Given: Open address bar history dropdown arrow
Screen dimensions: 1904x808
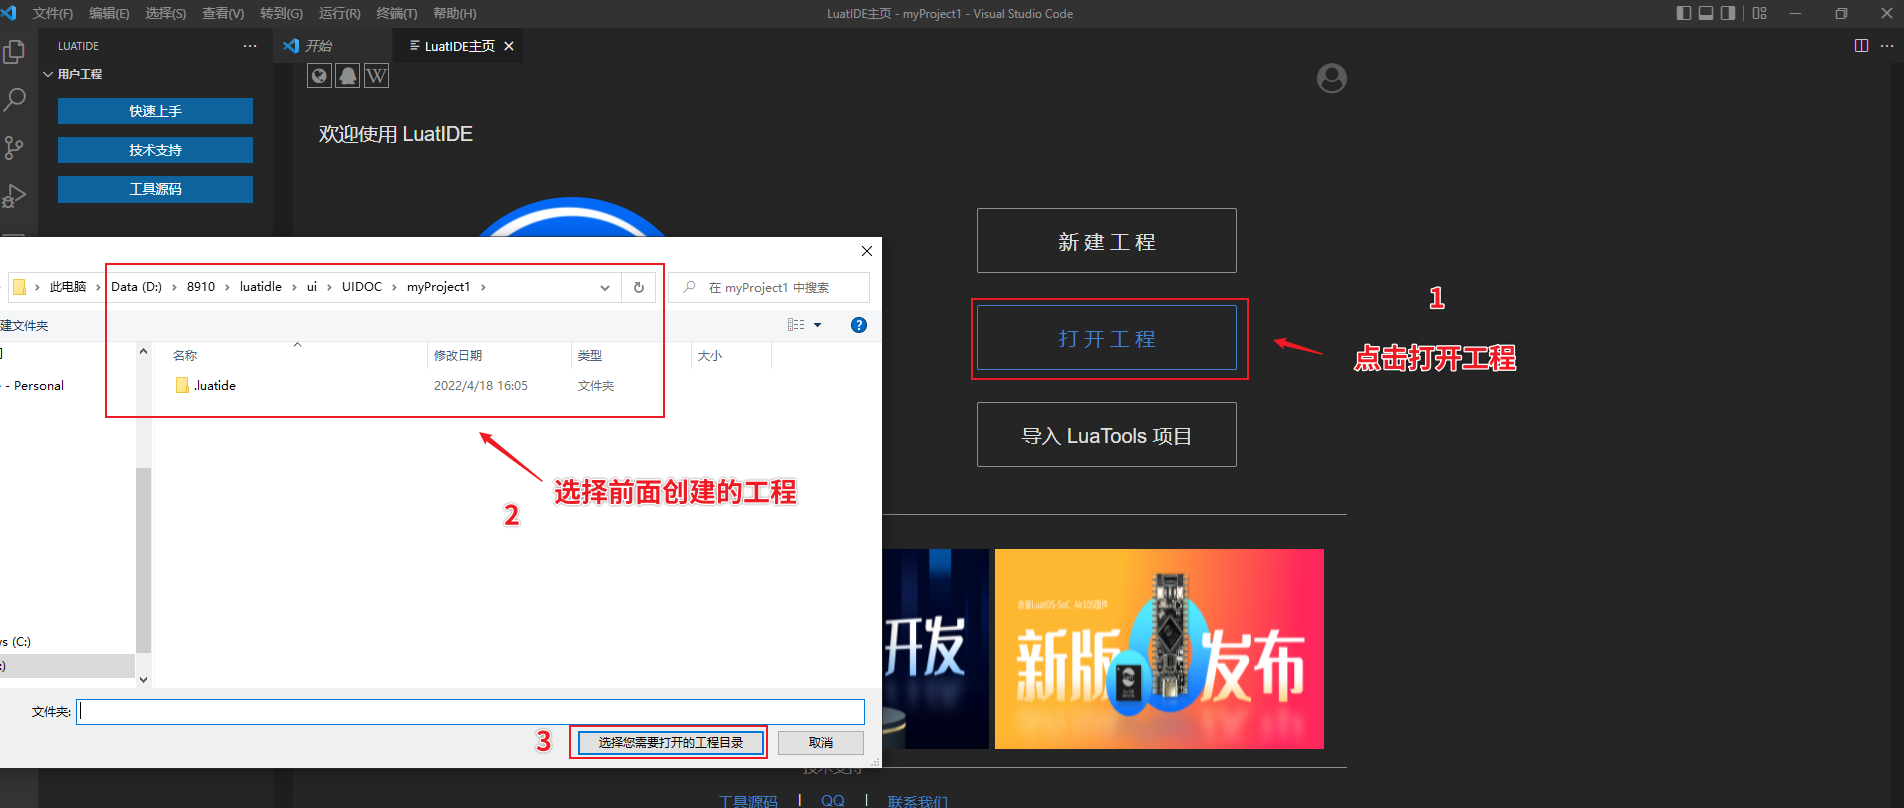Looking at the screenshot, I should pos(605,287).
